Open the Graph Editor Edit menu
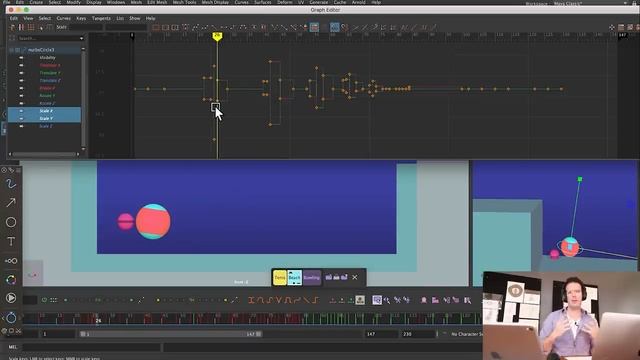 pyautogui.click(x=13, y=18)
